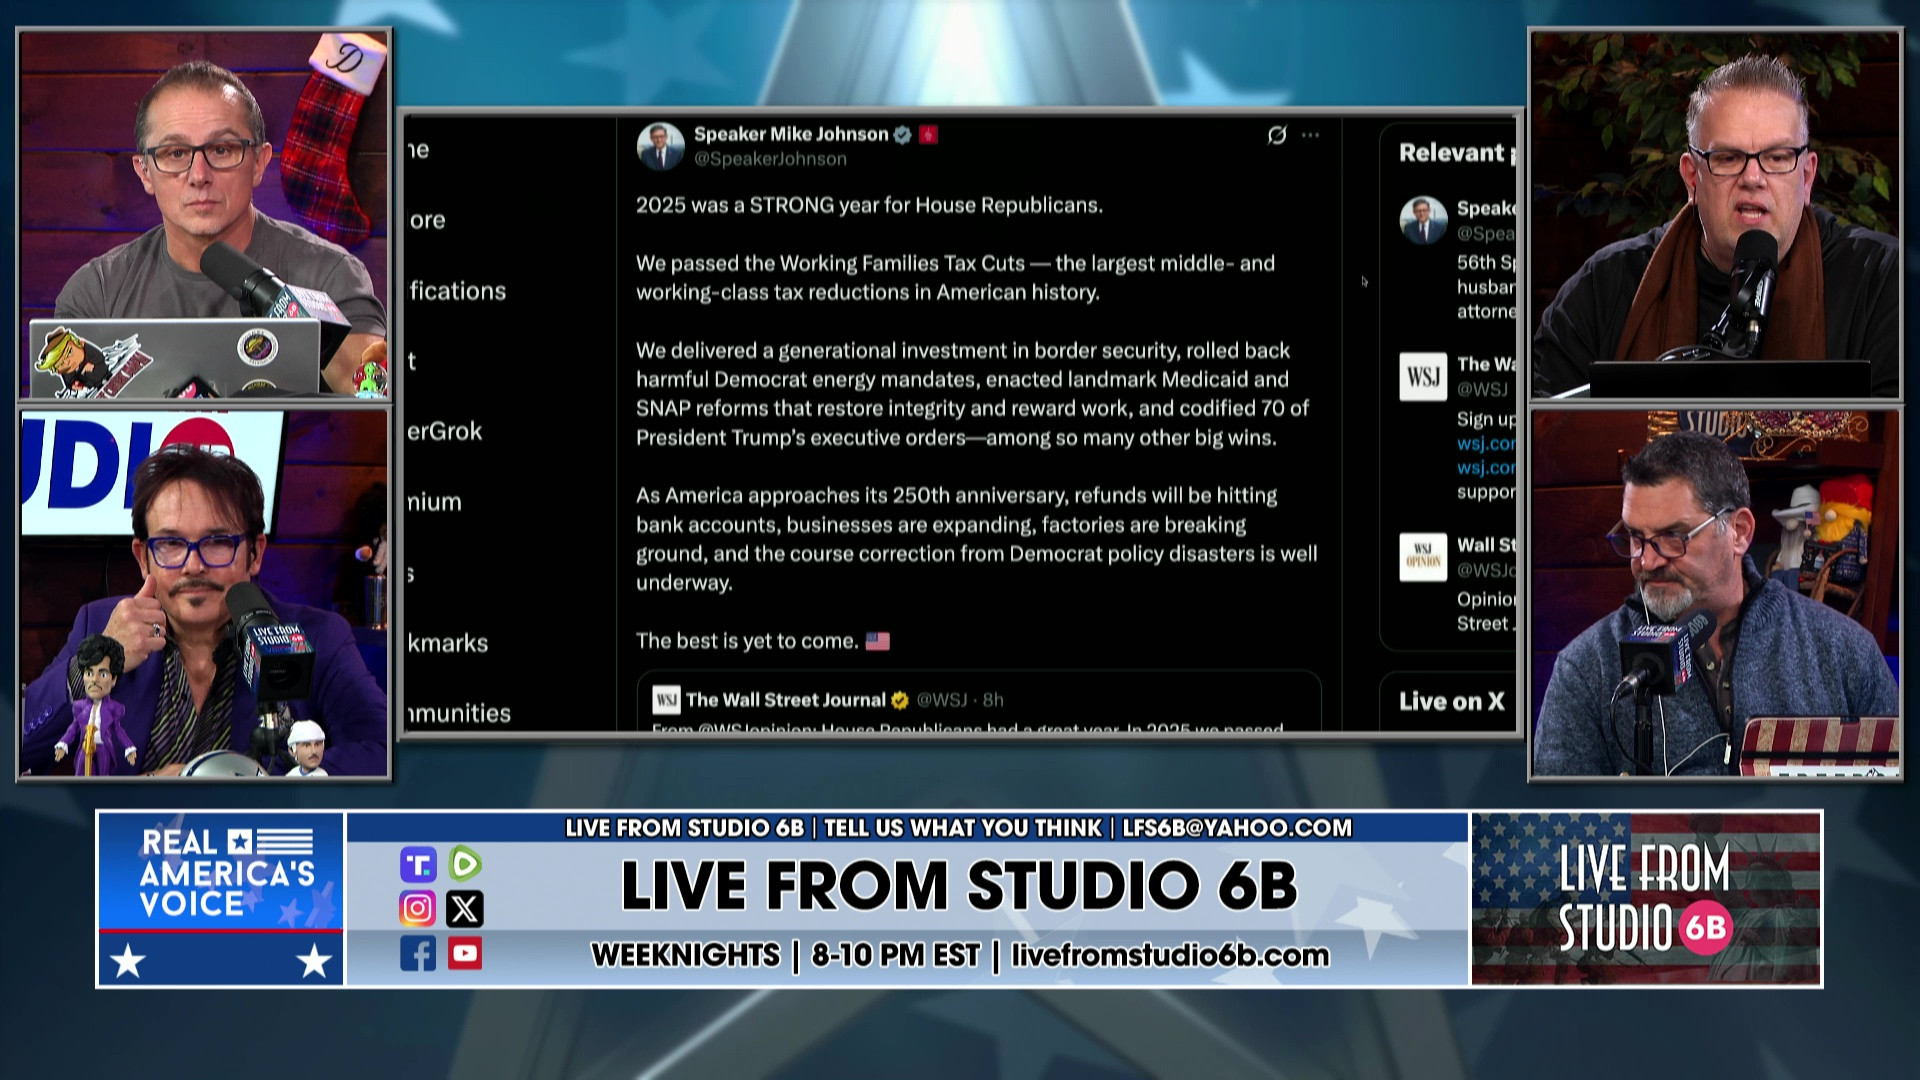This screenshot has width=1920, height=1080.
Task: Click the WSJ logo in Relevant people
Action: tap(1423, 377)
